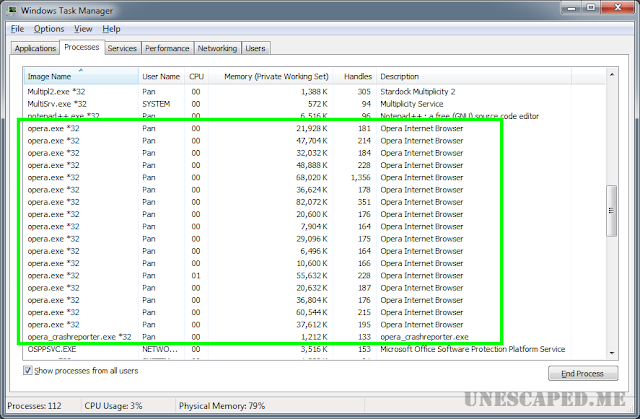Select opera.exe row with CPU 01
This screenshot has height=419, width=640.
[x=314, y=275]
